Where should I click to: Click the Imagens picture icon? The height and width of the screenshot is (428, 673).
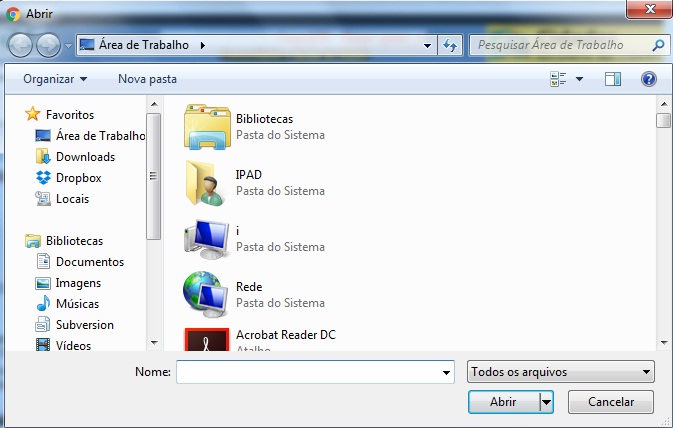pos(43,283)
